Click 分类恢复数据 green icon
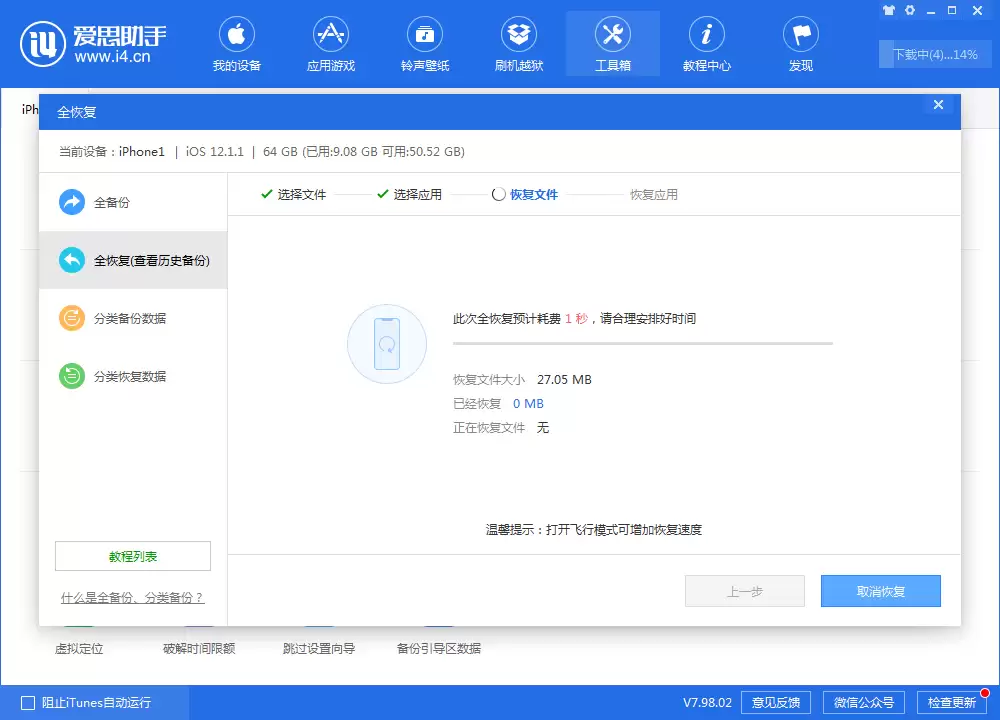Viewport: 1000px width, 720px height. (72, 376)
